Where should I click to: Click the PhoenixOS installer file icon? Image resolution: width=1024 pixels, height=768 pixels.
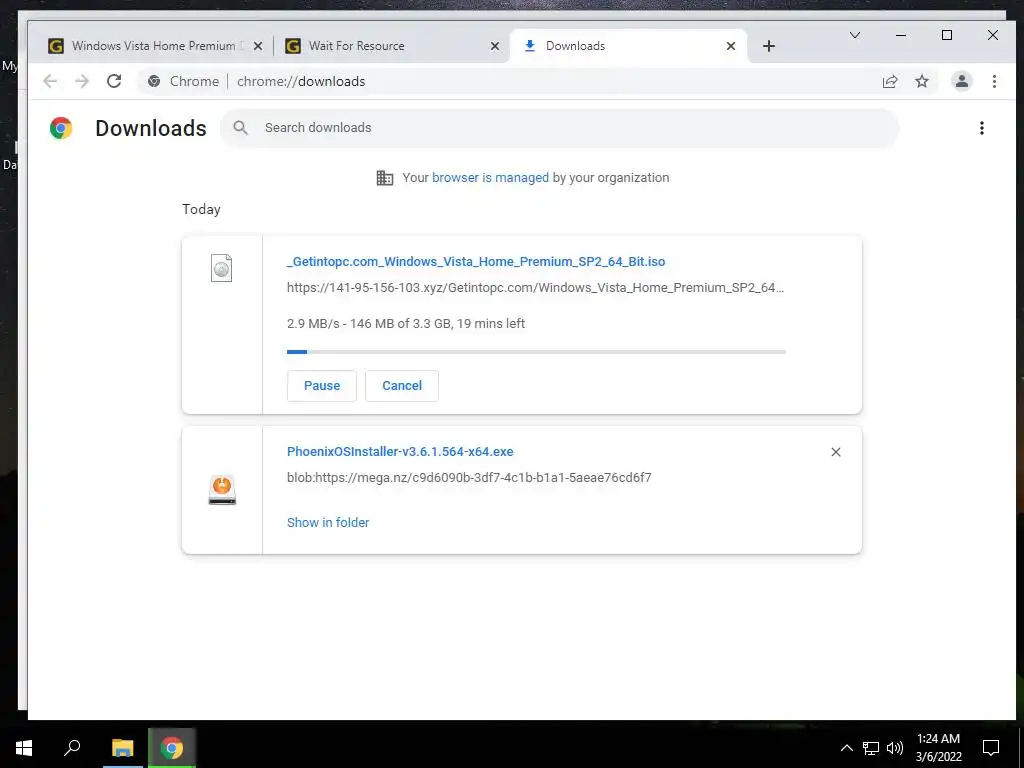click(222, 490)
